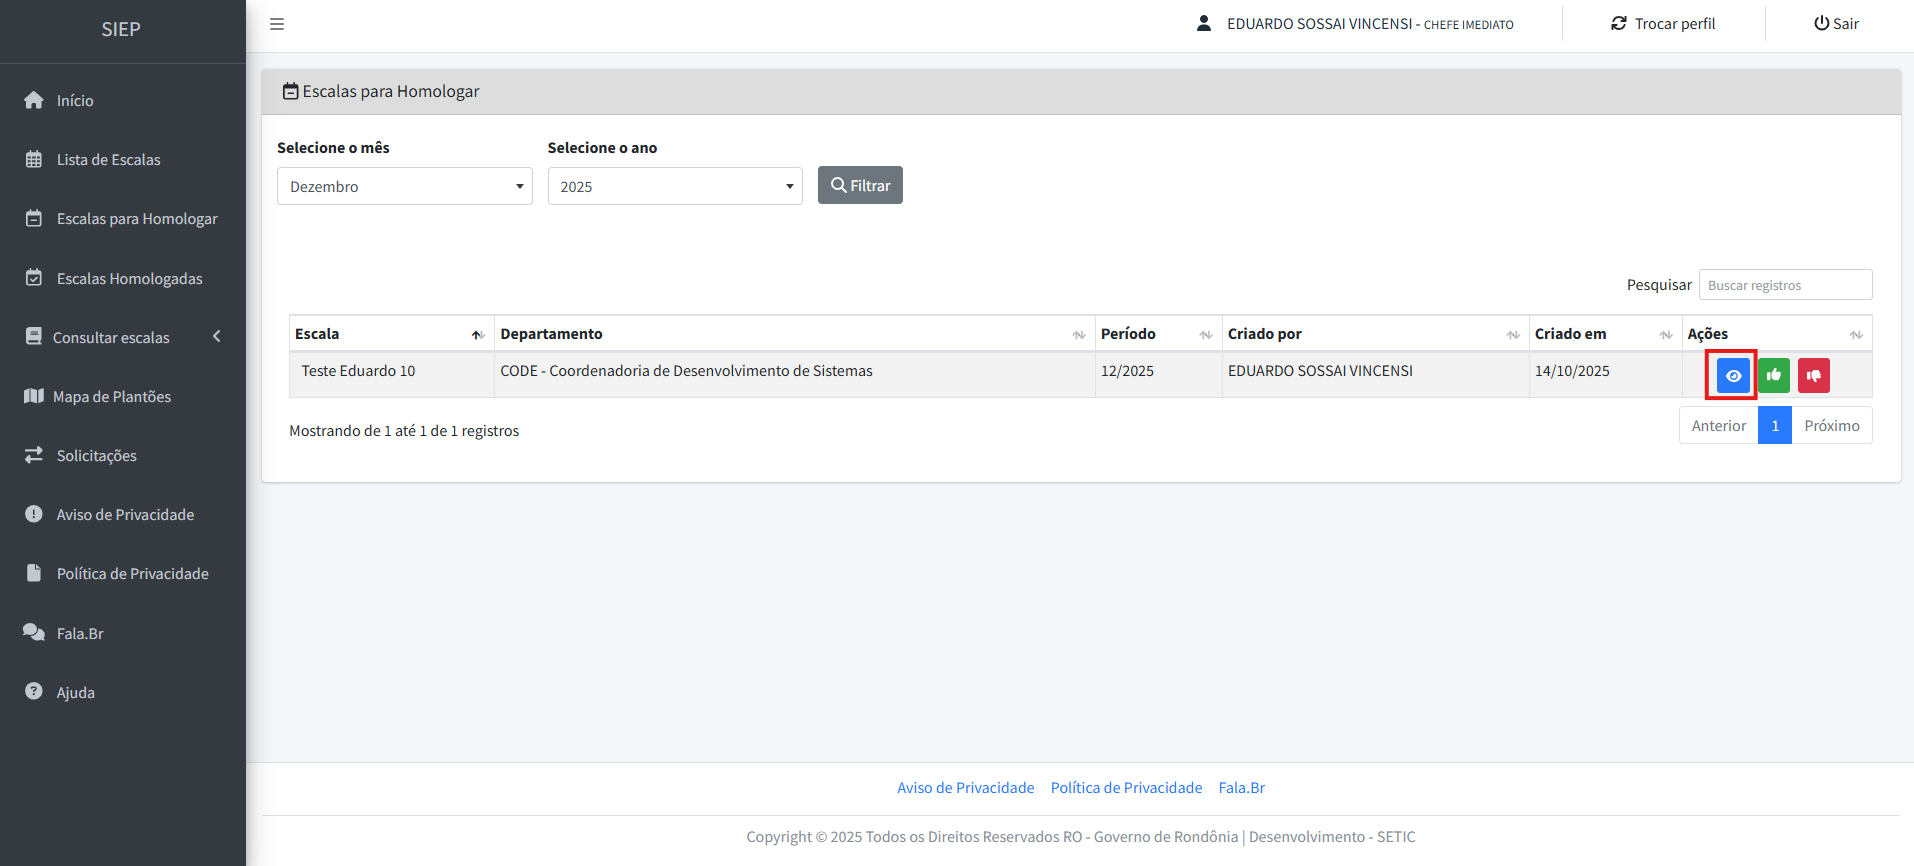Approve the scale with green thumbs-up

click(x=1774, y=376)
